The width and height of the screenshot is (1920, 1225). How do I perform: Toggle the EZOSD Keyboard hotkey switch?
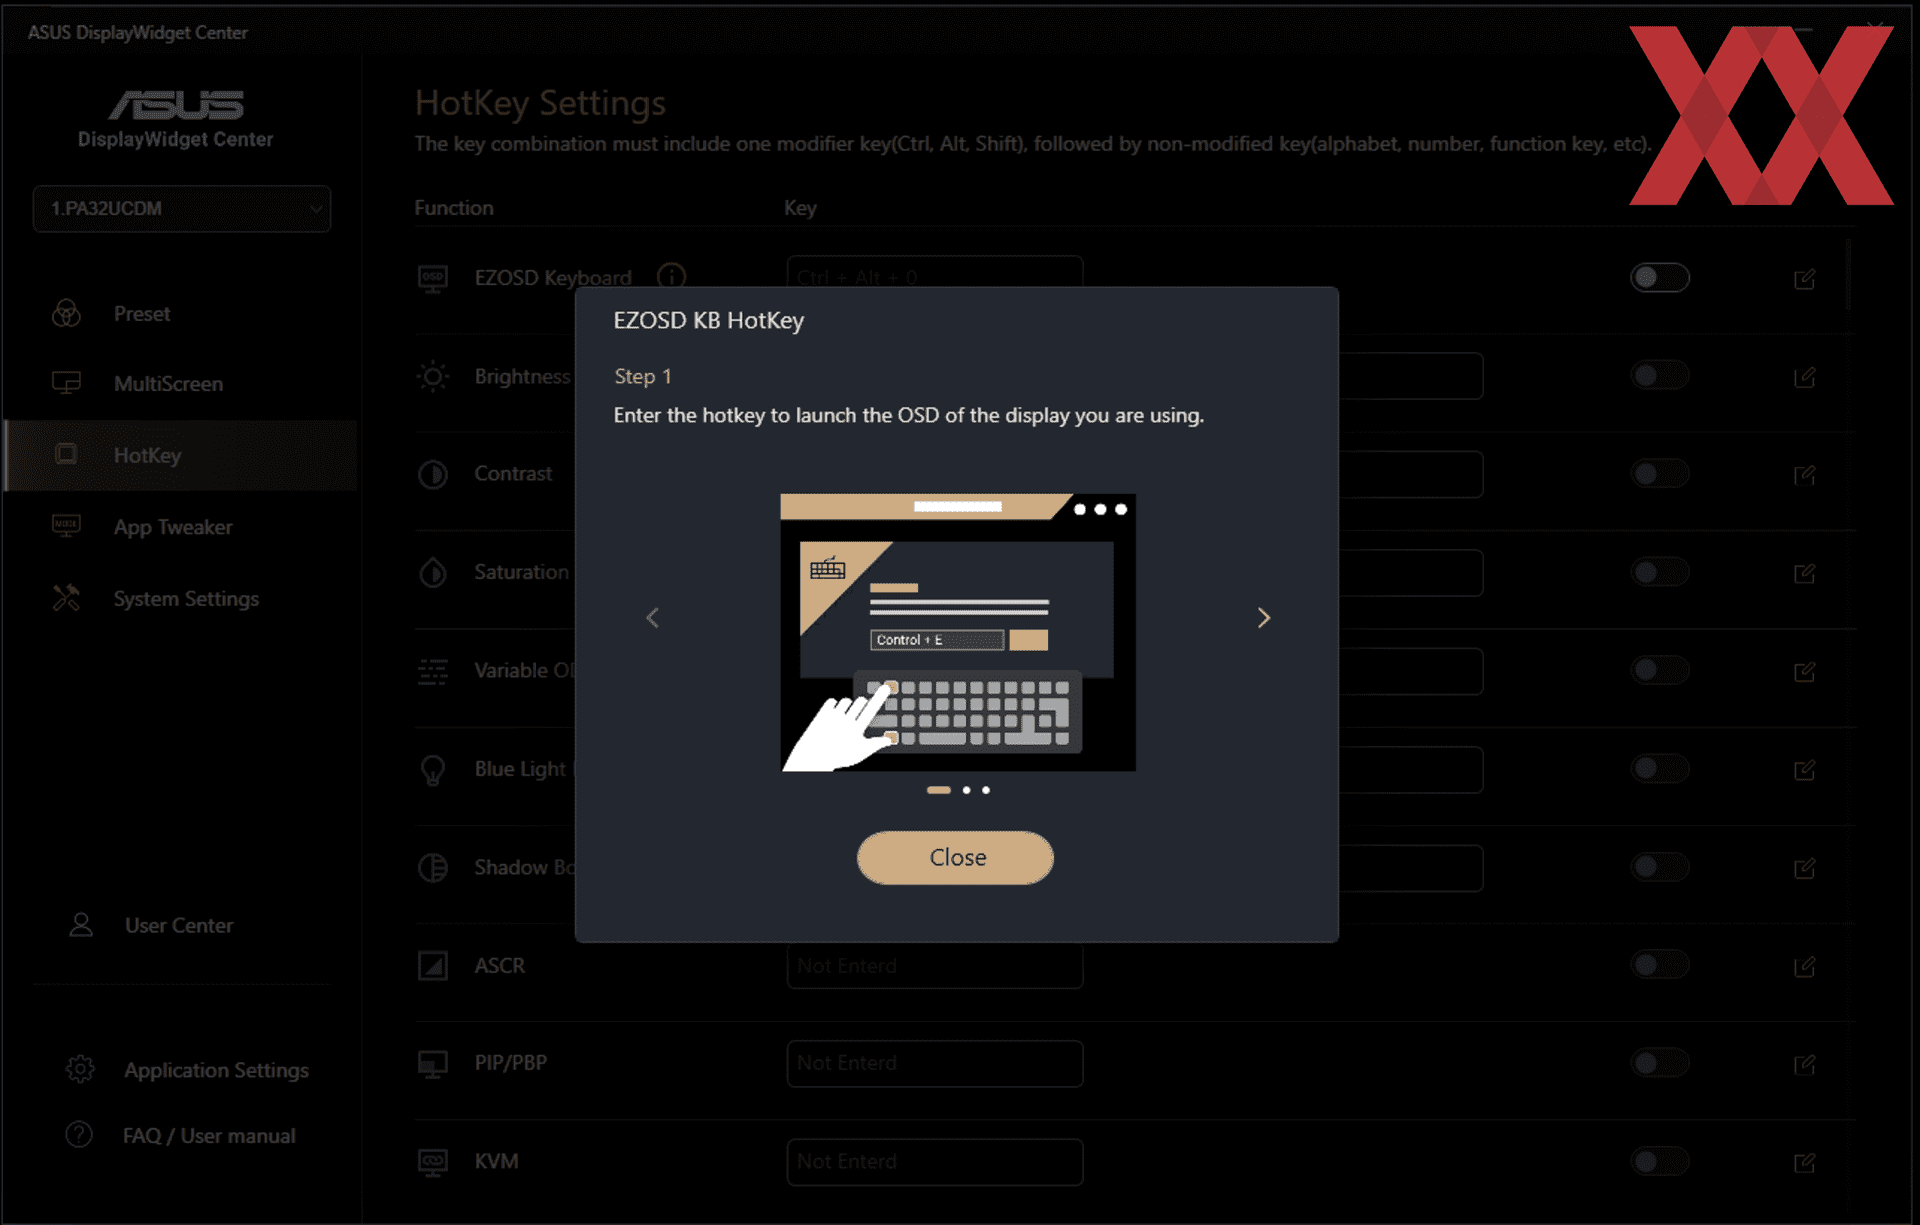click(1659, 277)
